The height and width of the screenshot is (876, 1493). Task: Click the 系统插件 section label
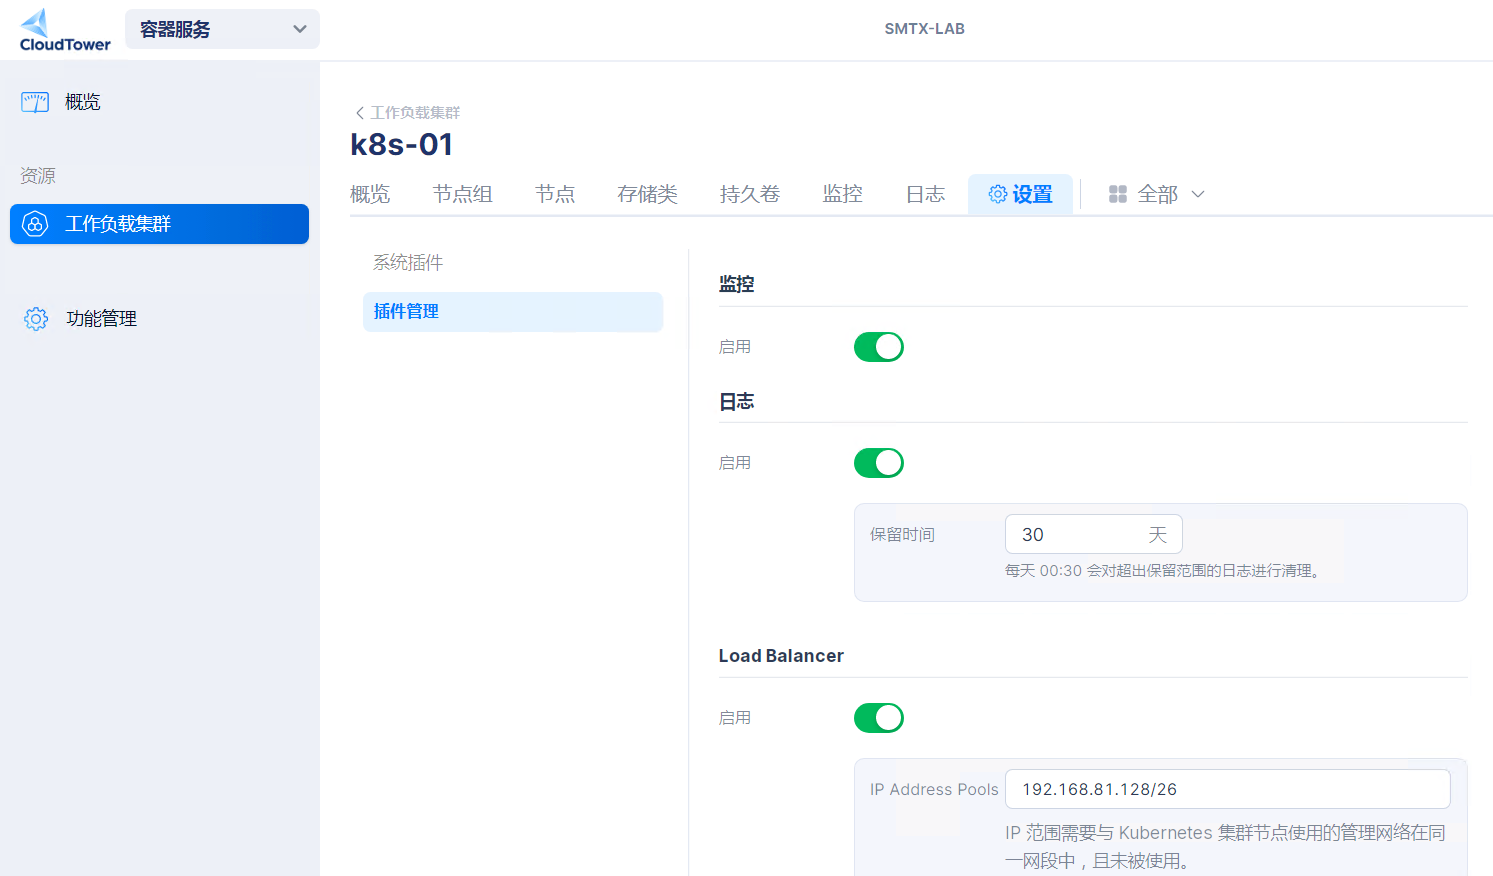[x=408, y=263]
